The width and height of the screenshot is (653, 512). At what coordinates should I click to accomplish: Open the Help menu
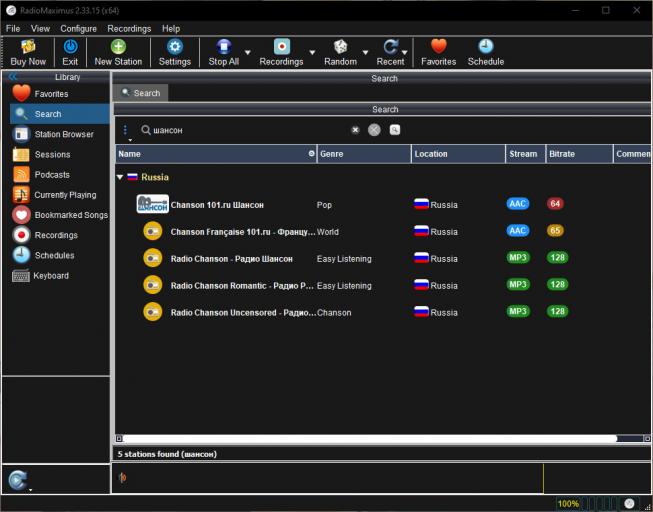point(171,29)
